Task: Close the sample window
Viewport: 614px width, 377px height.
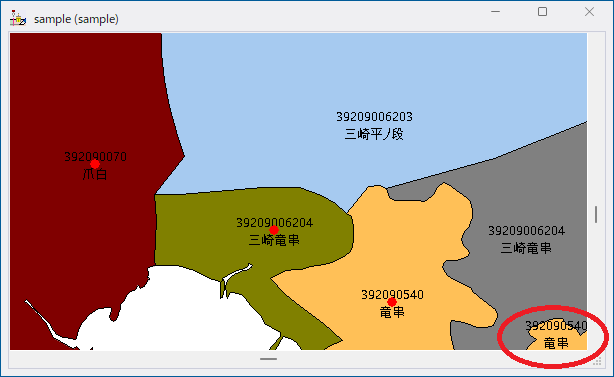Action: [589, 12]
